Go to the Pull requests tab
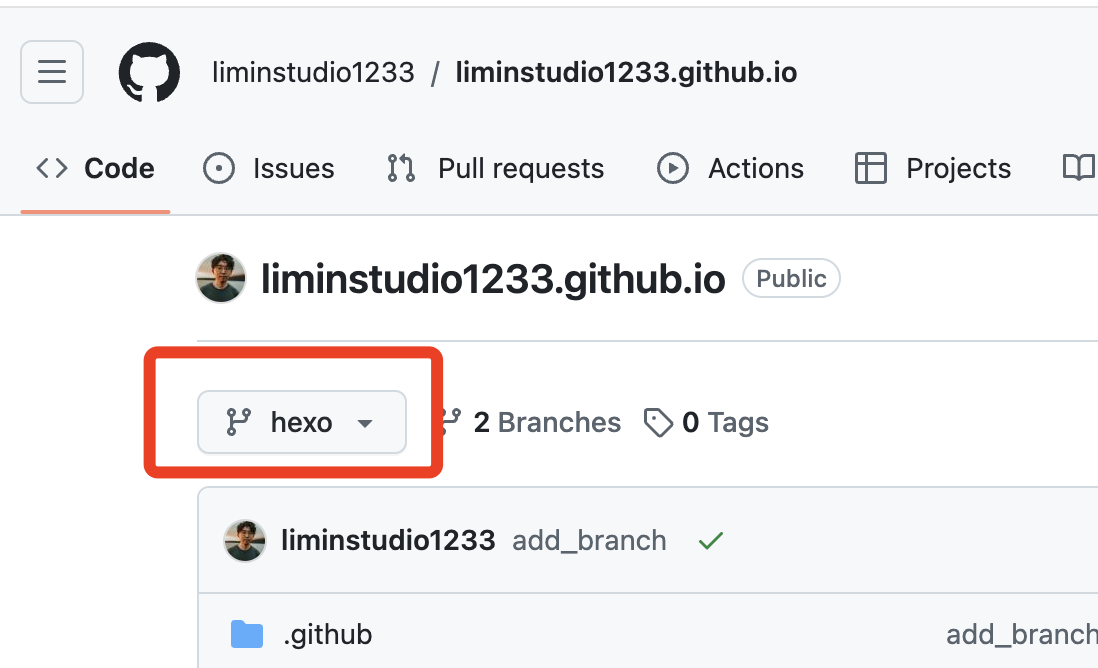The width and height of the screenshot is (1098, 668). [495, 169]
